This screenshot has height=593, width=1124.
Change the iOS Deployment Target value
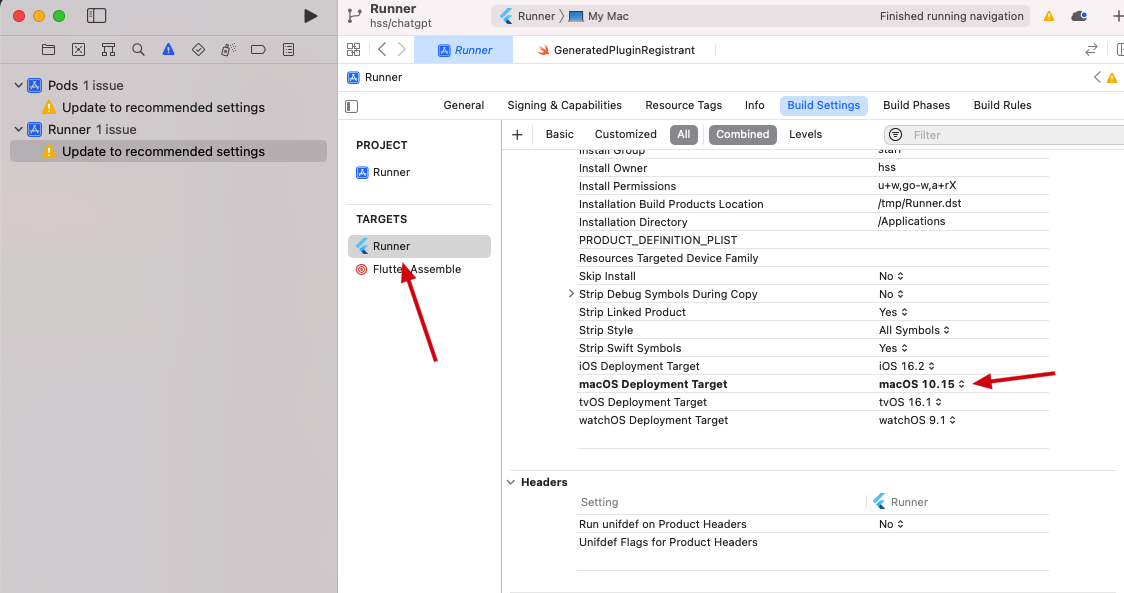coord(907,366)
